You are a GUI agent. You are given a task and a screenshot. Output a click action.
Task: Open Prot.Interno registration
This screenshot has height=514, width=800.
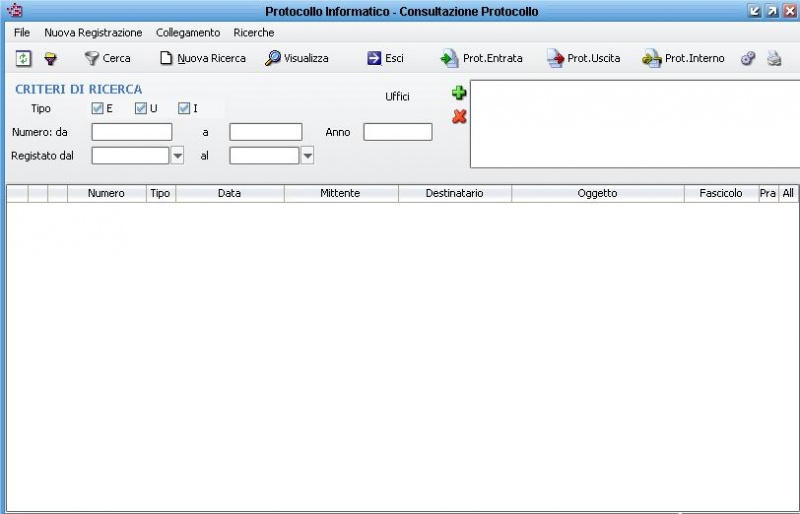coord(683,58)
